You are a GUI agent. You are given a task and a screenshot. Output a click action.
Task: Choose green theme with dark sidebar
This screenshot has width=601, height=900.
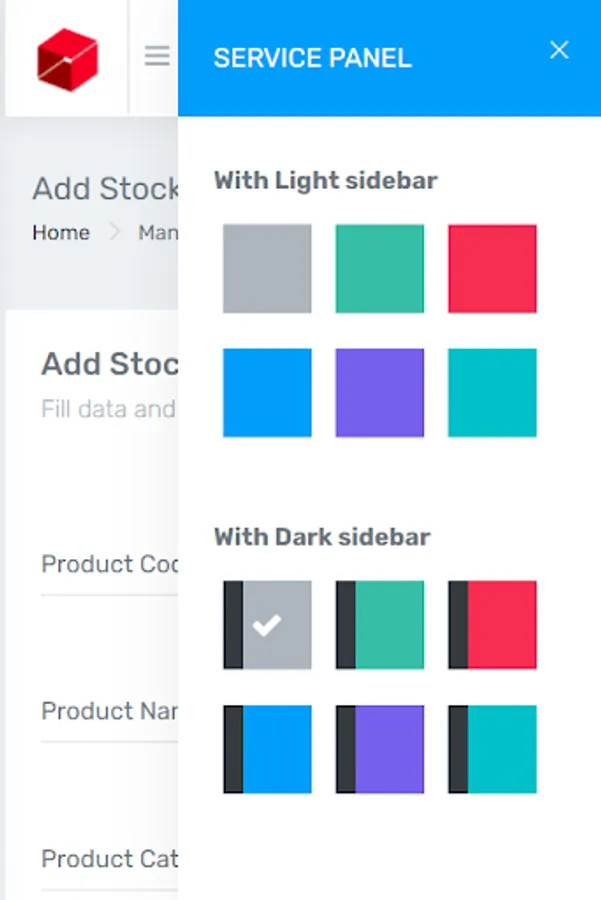coord(380,625)
